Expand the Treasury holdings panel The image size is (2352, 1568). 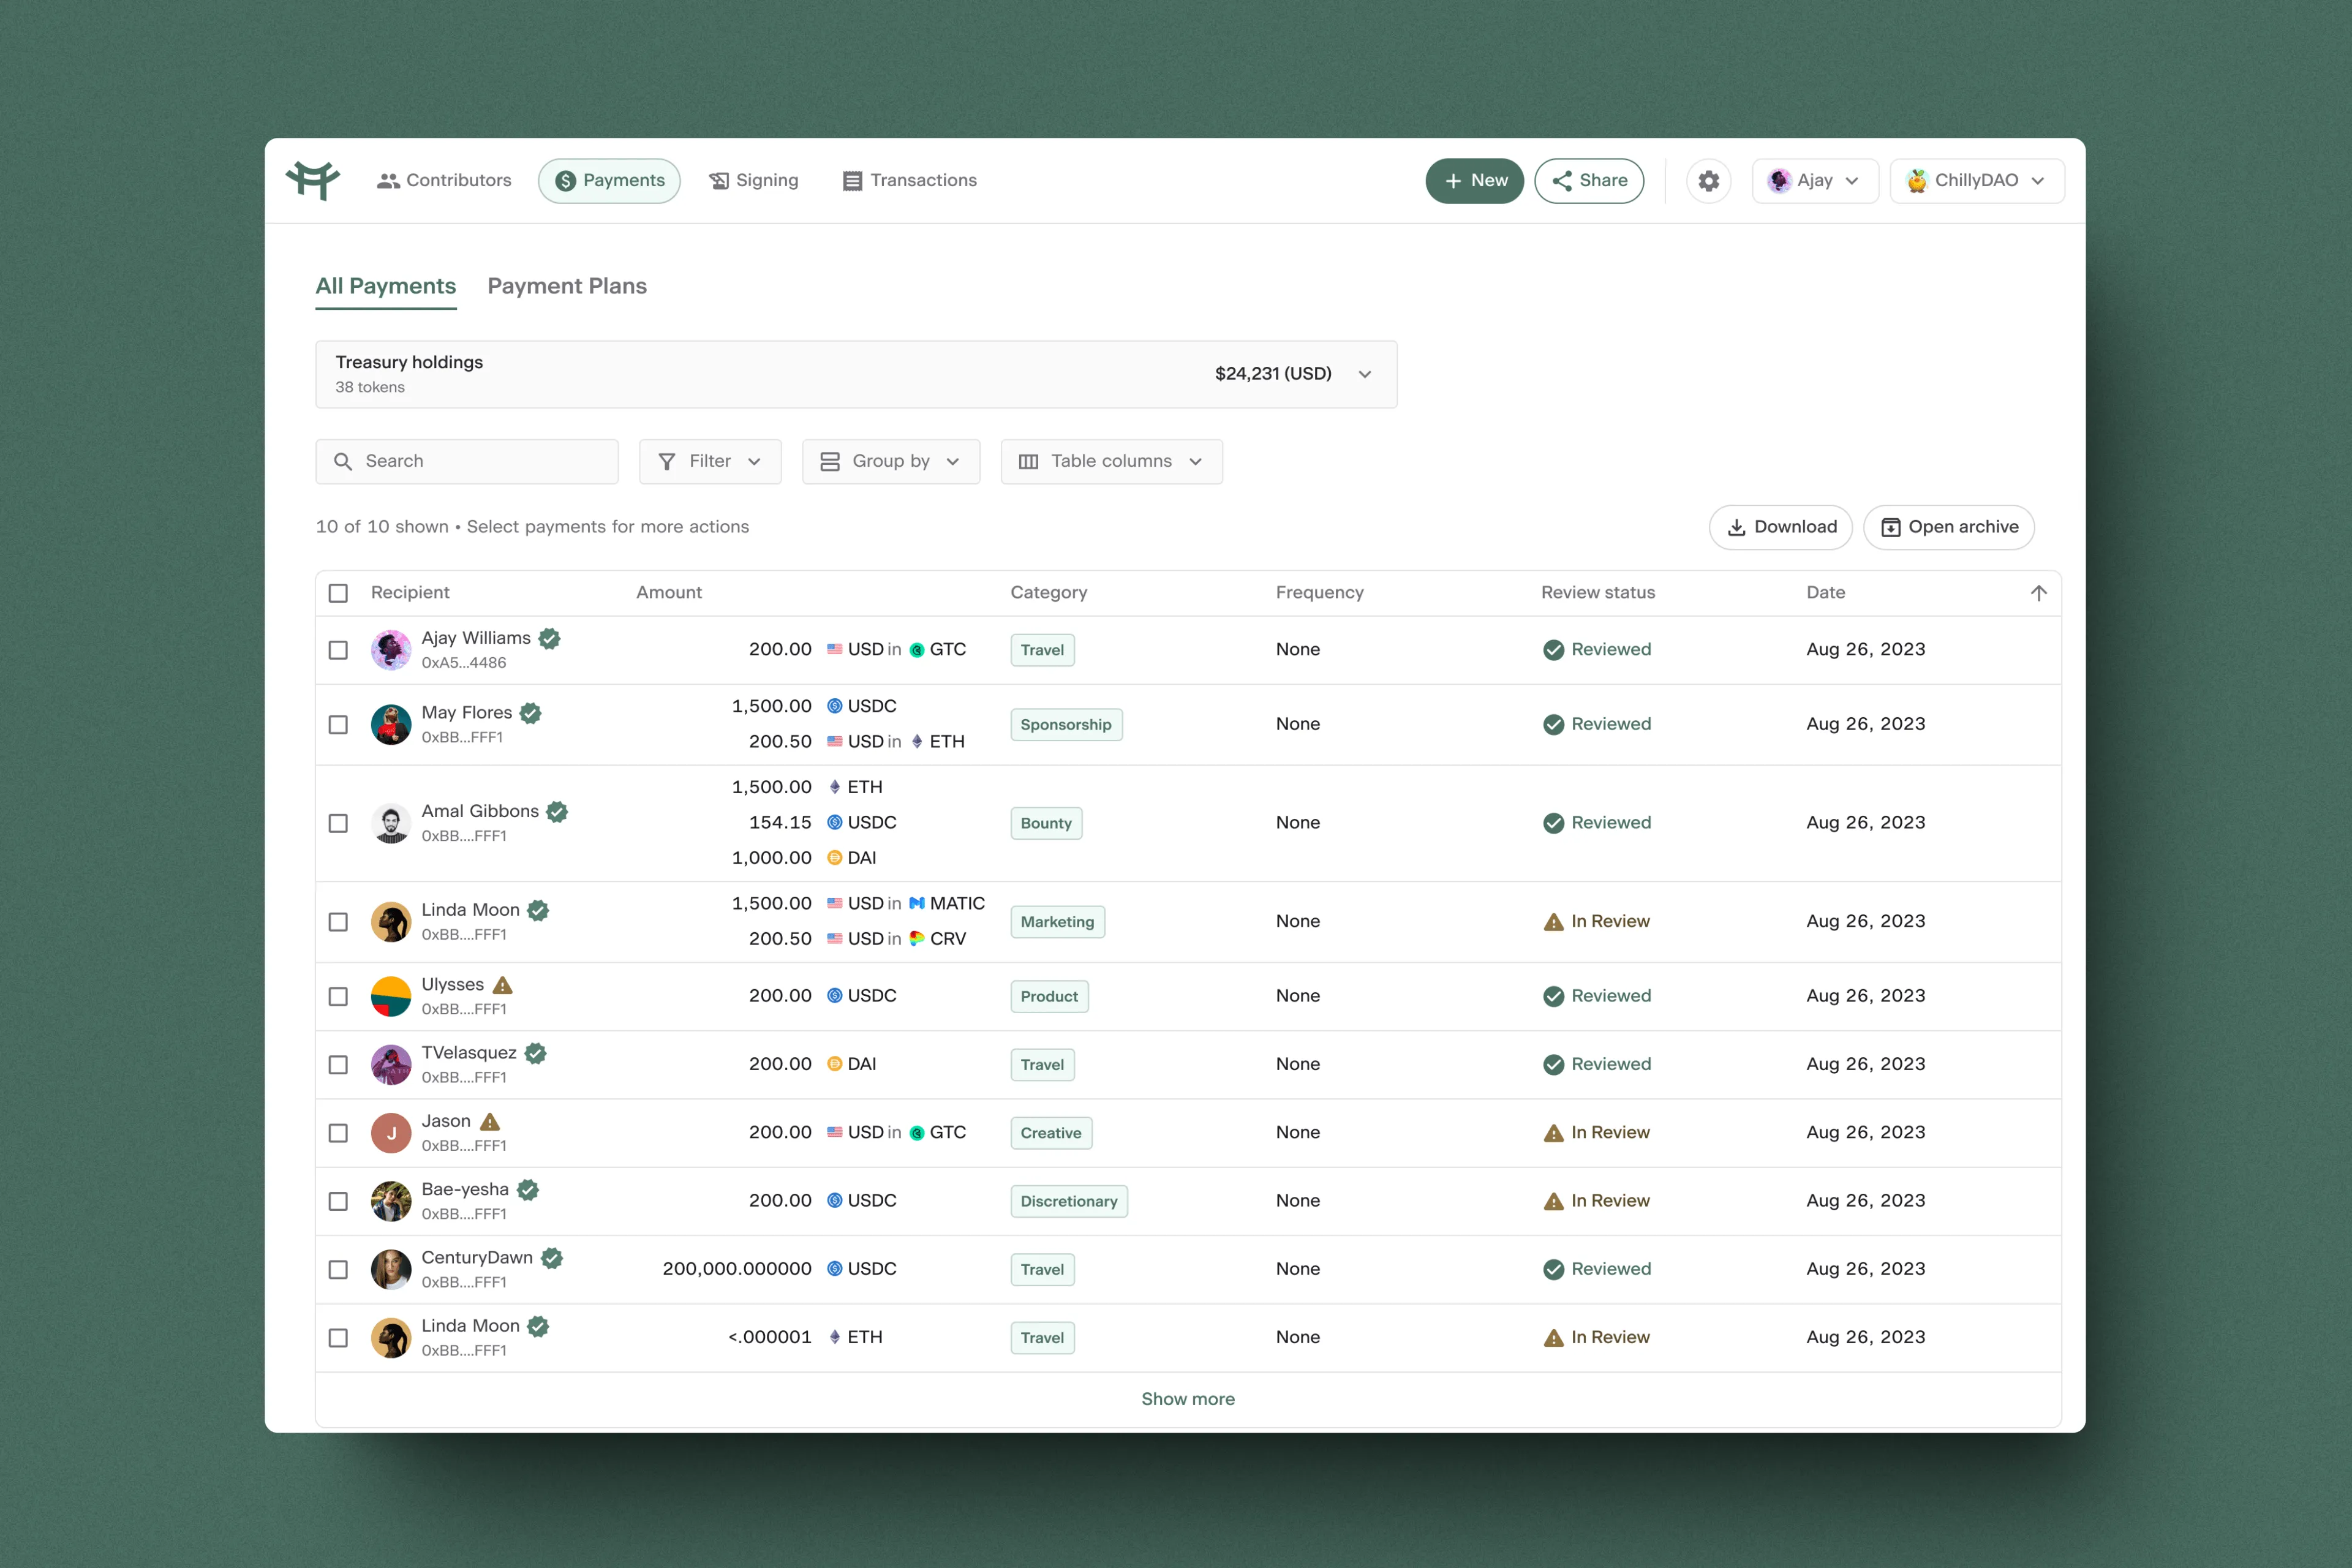[x=856, y=374]
